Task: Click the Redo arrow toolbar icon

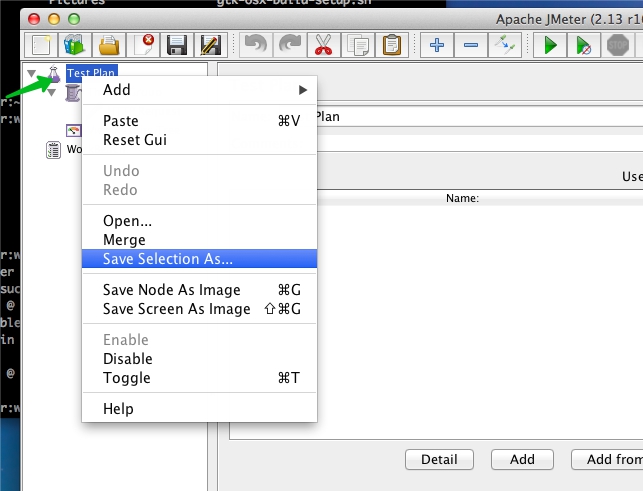Action: pyautogui.click(x=290, y=45)
